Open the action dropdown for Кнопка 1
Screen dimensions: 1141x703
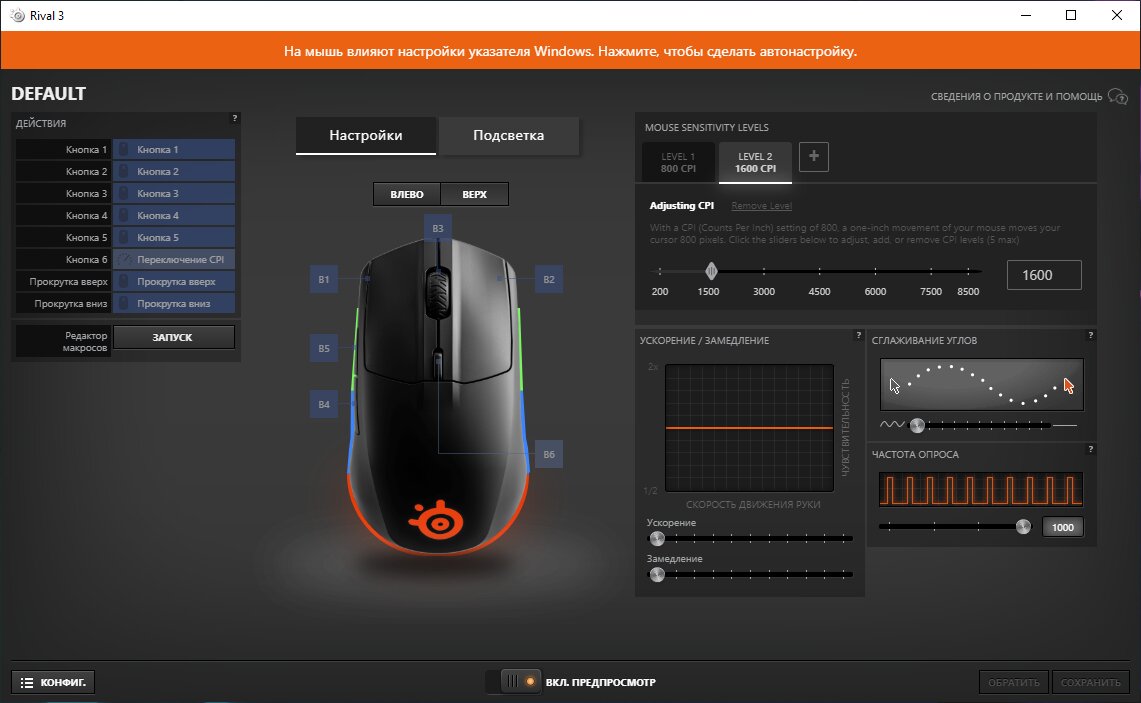174,149
